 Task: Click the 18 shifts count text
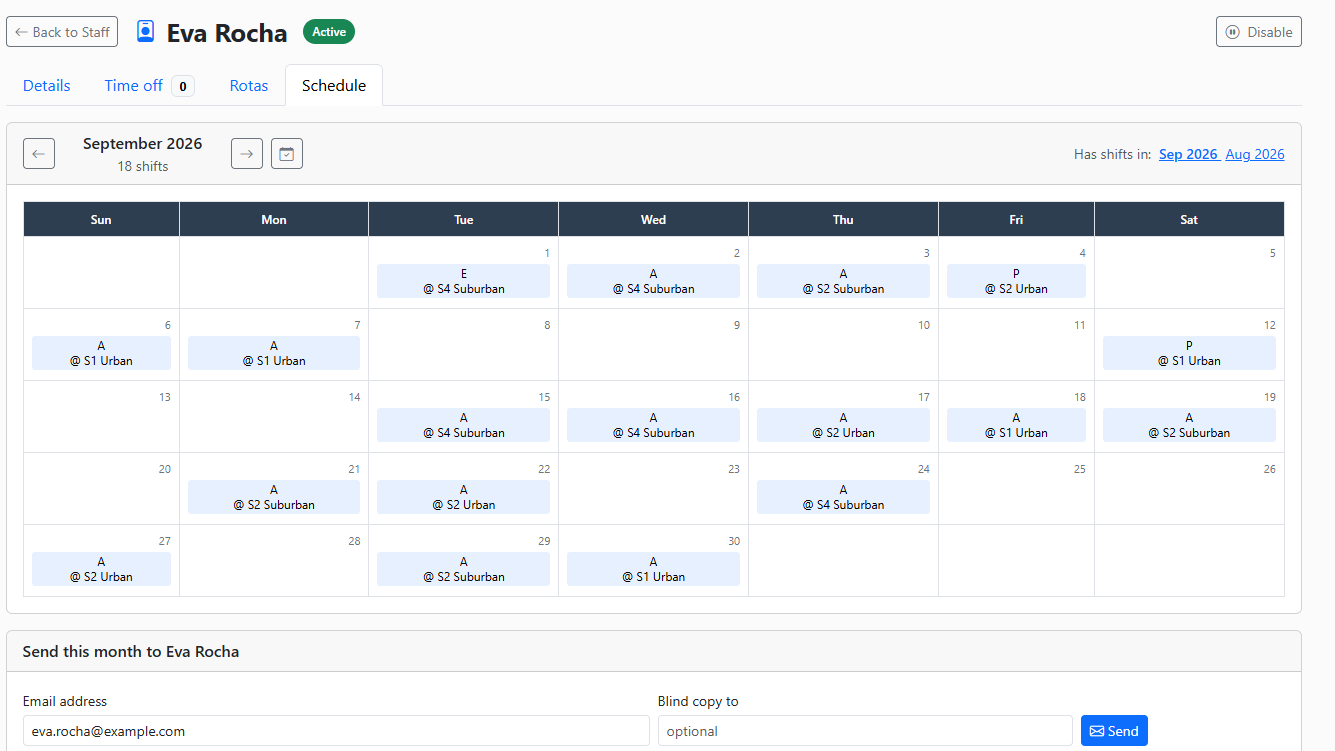coord(143,166)
